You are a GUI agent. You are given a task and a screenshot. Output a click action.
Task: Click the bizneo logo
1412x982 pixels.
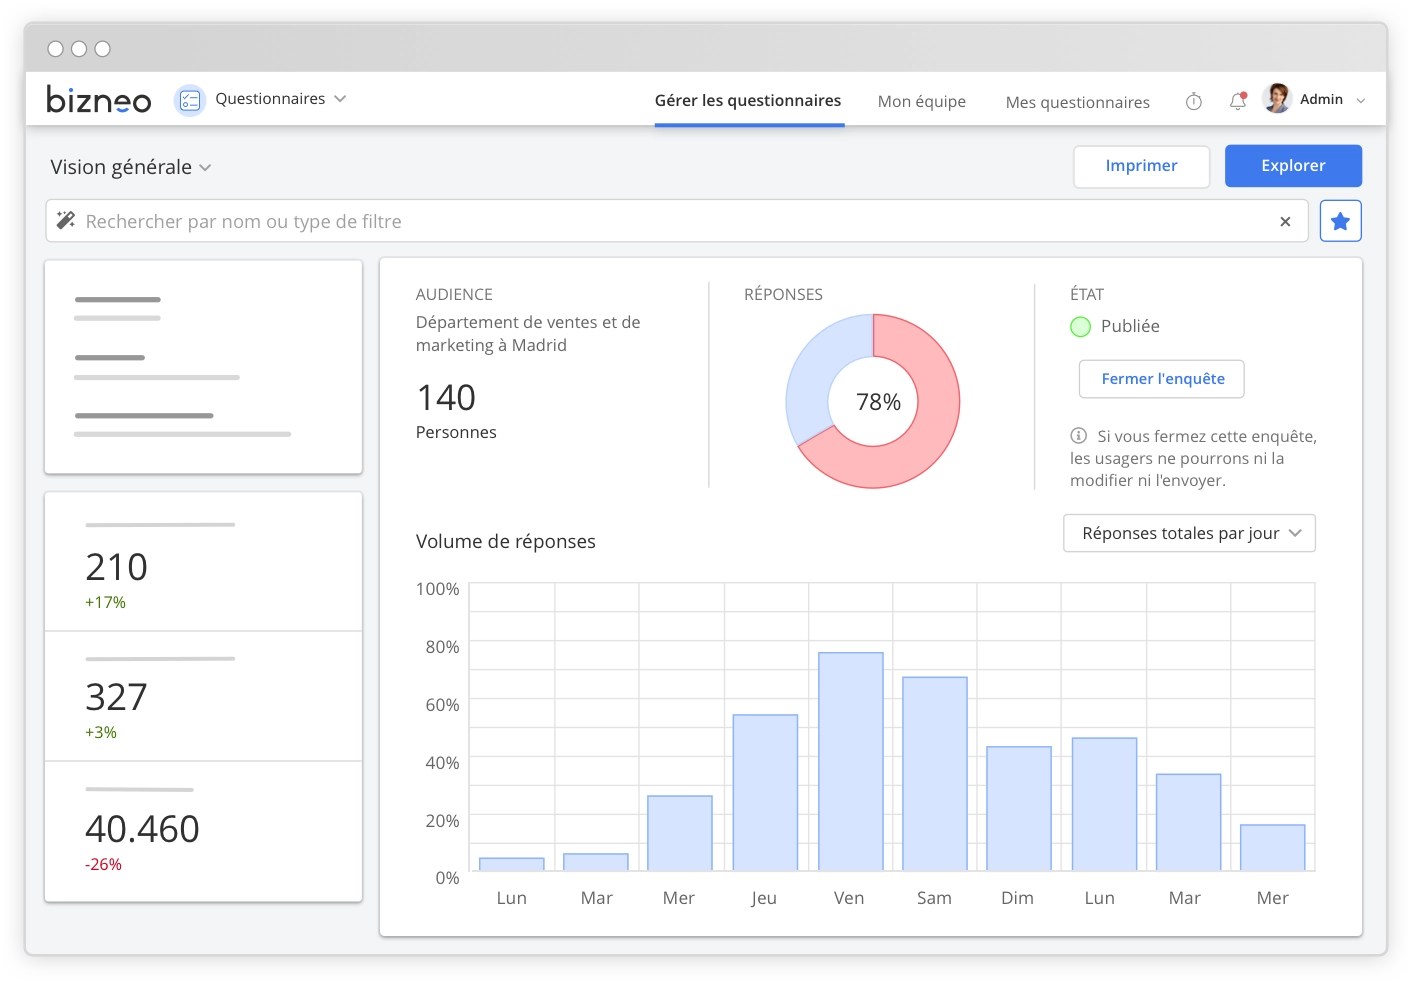[98, 99]
